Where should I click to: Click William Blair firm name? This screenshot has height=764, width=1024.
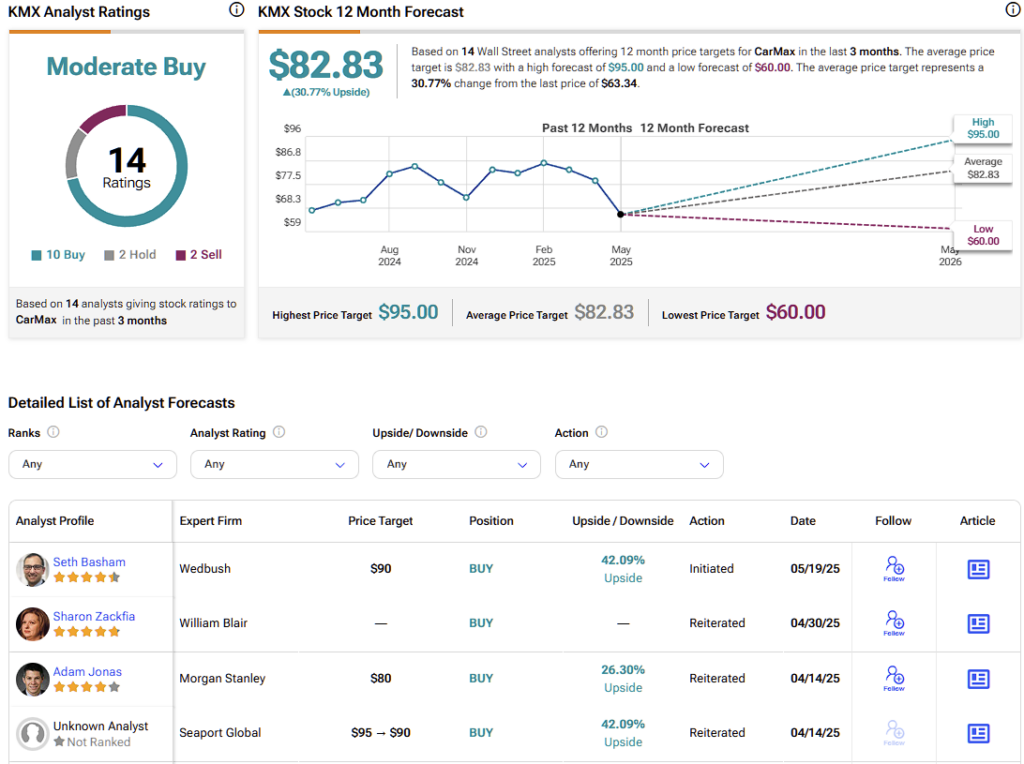213,623
